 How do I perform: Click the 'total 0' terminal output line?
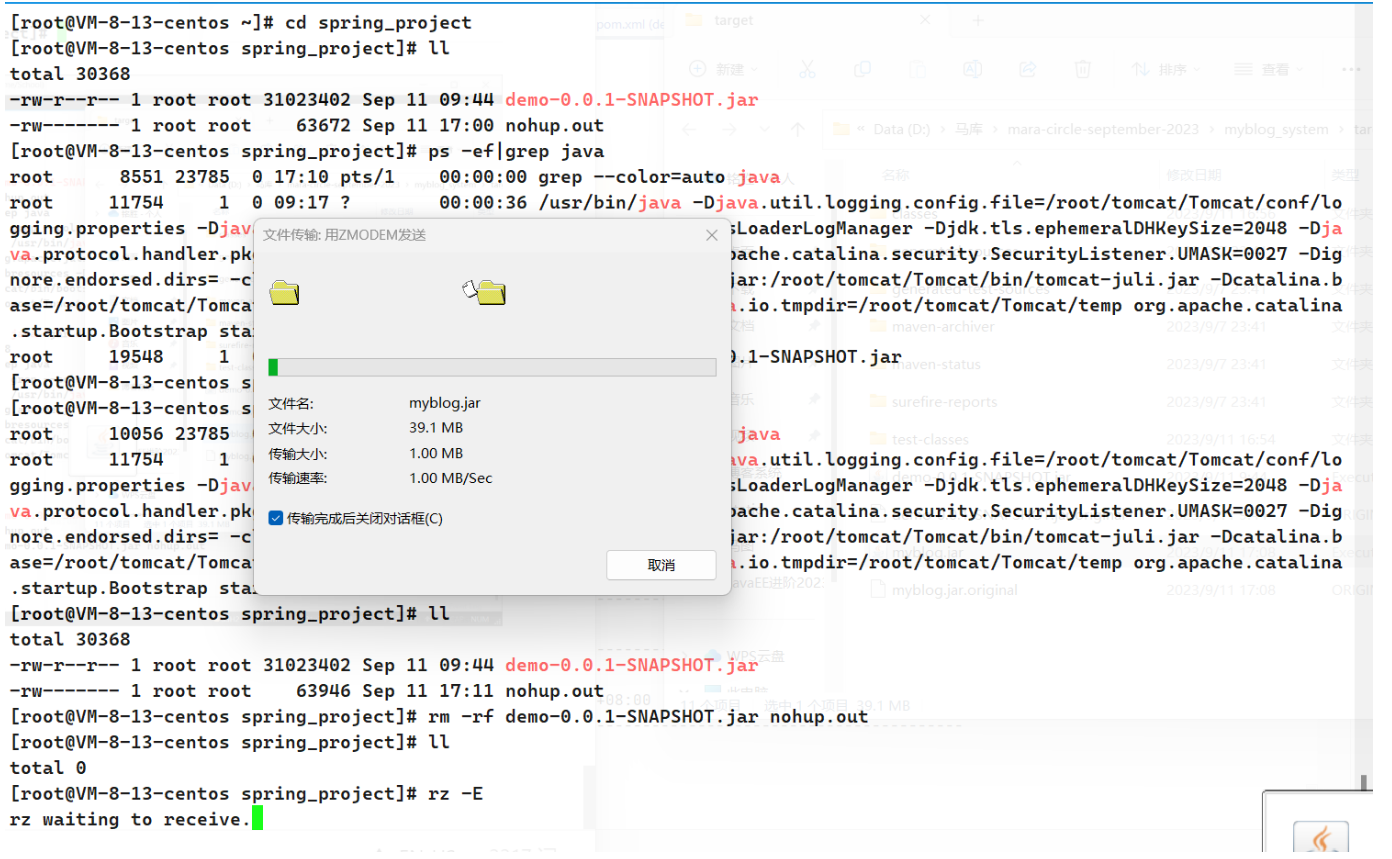coord(48,768)
